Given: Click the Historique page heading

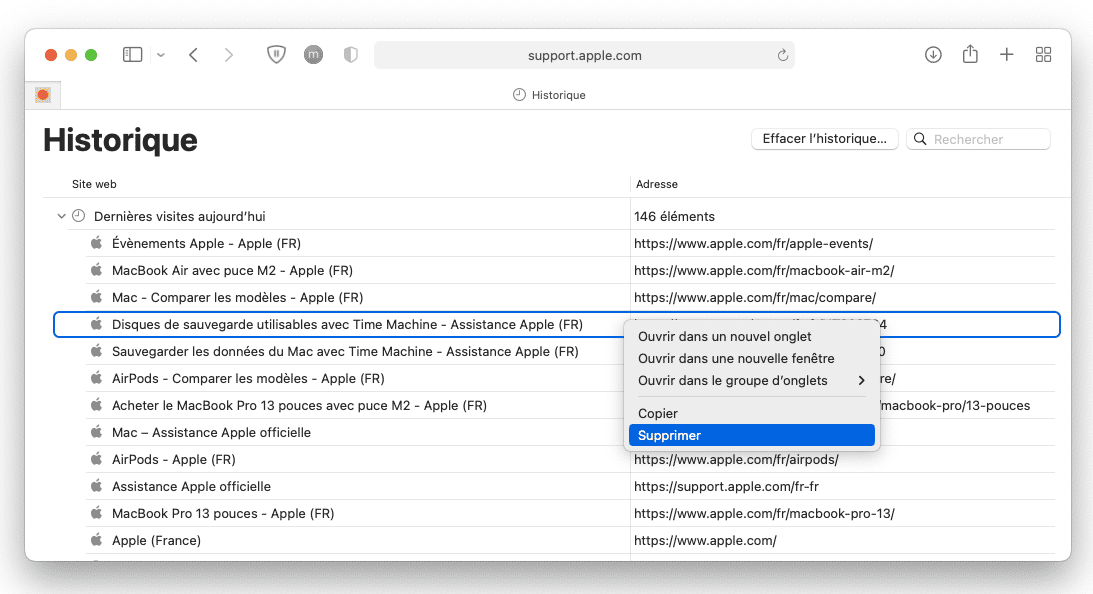Looking at the screenshot, I should click(x=120, y=140).
